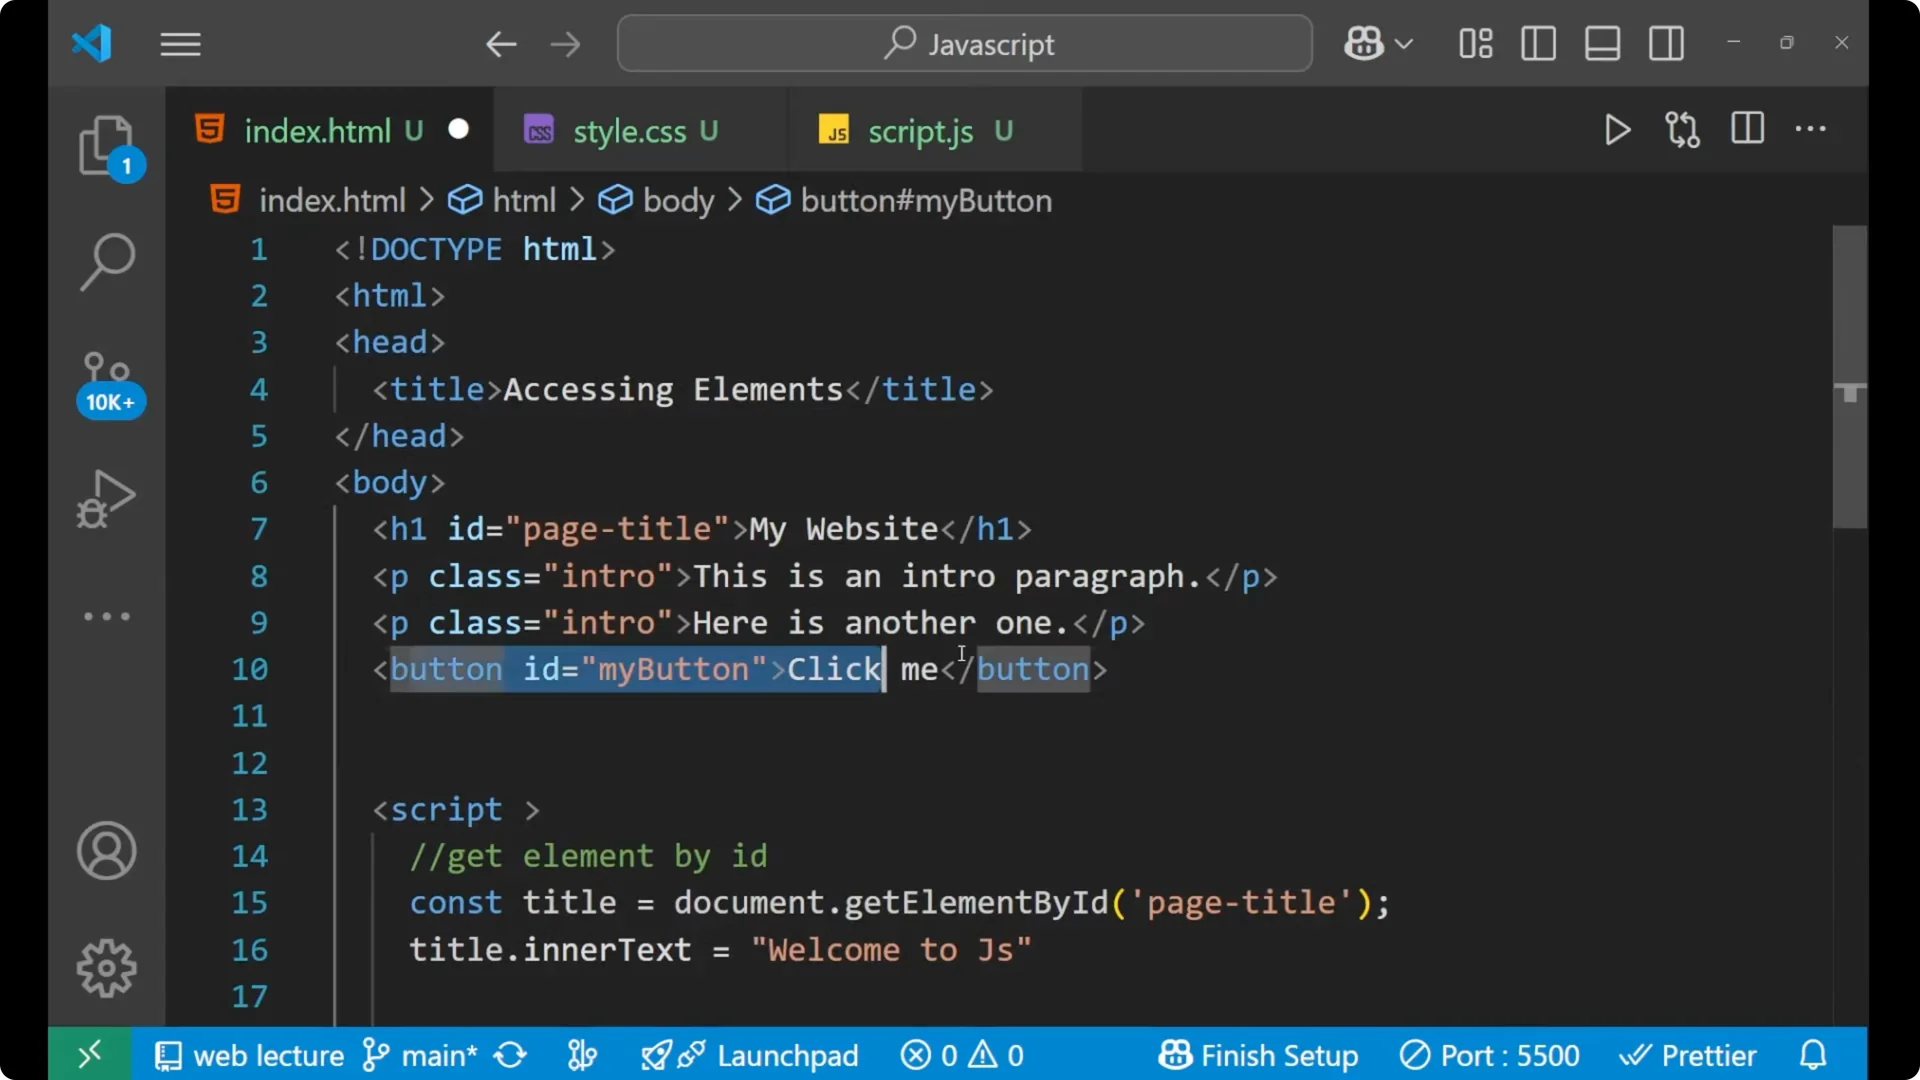
Task: Open the notifications bell
Action: [x=1812, y=1054]
